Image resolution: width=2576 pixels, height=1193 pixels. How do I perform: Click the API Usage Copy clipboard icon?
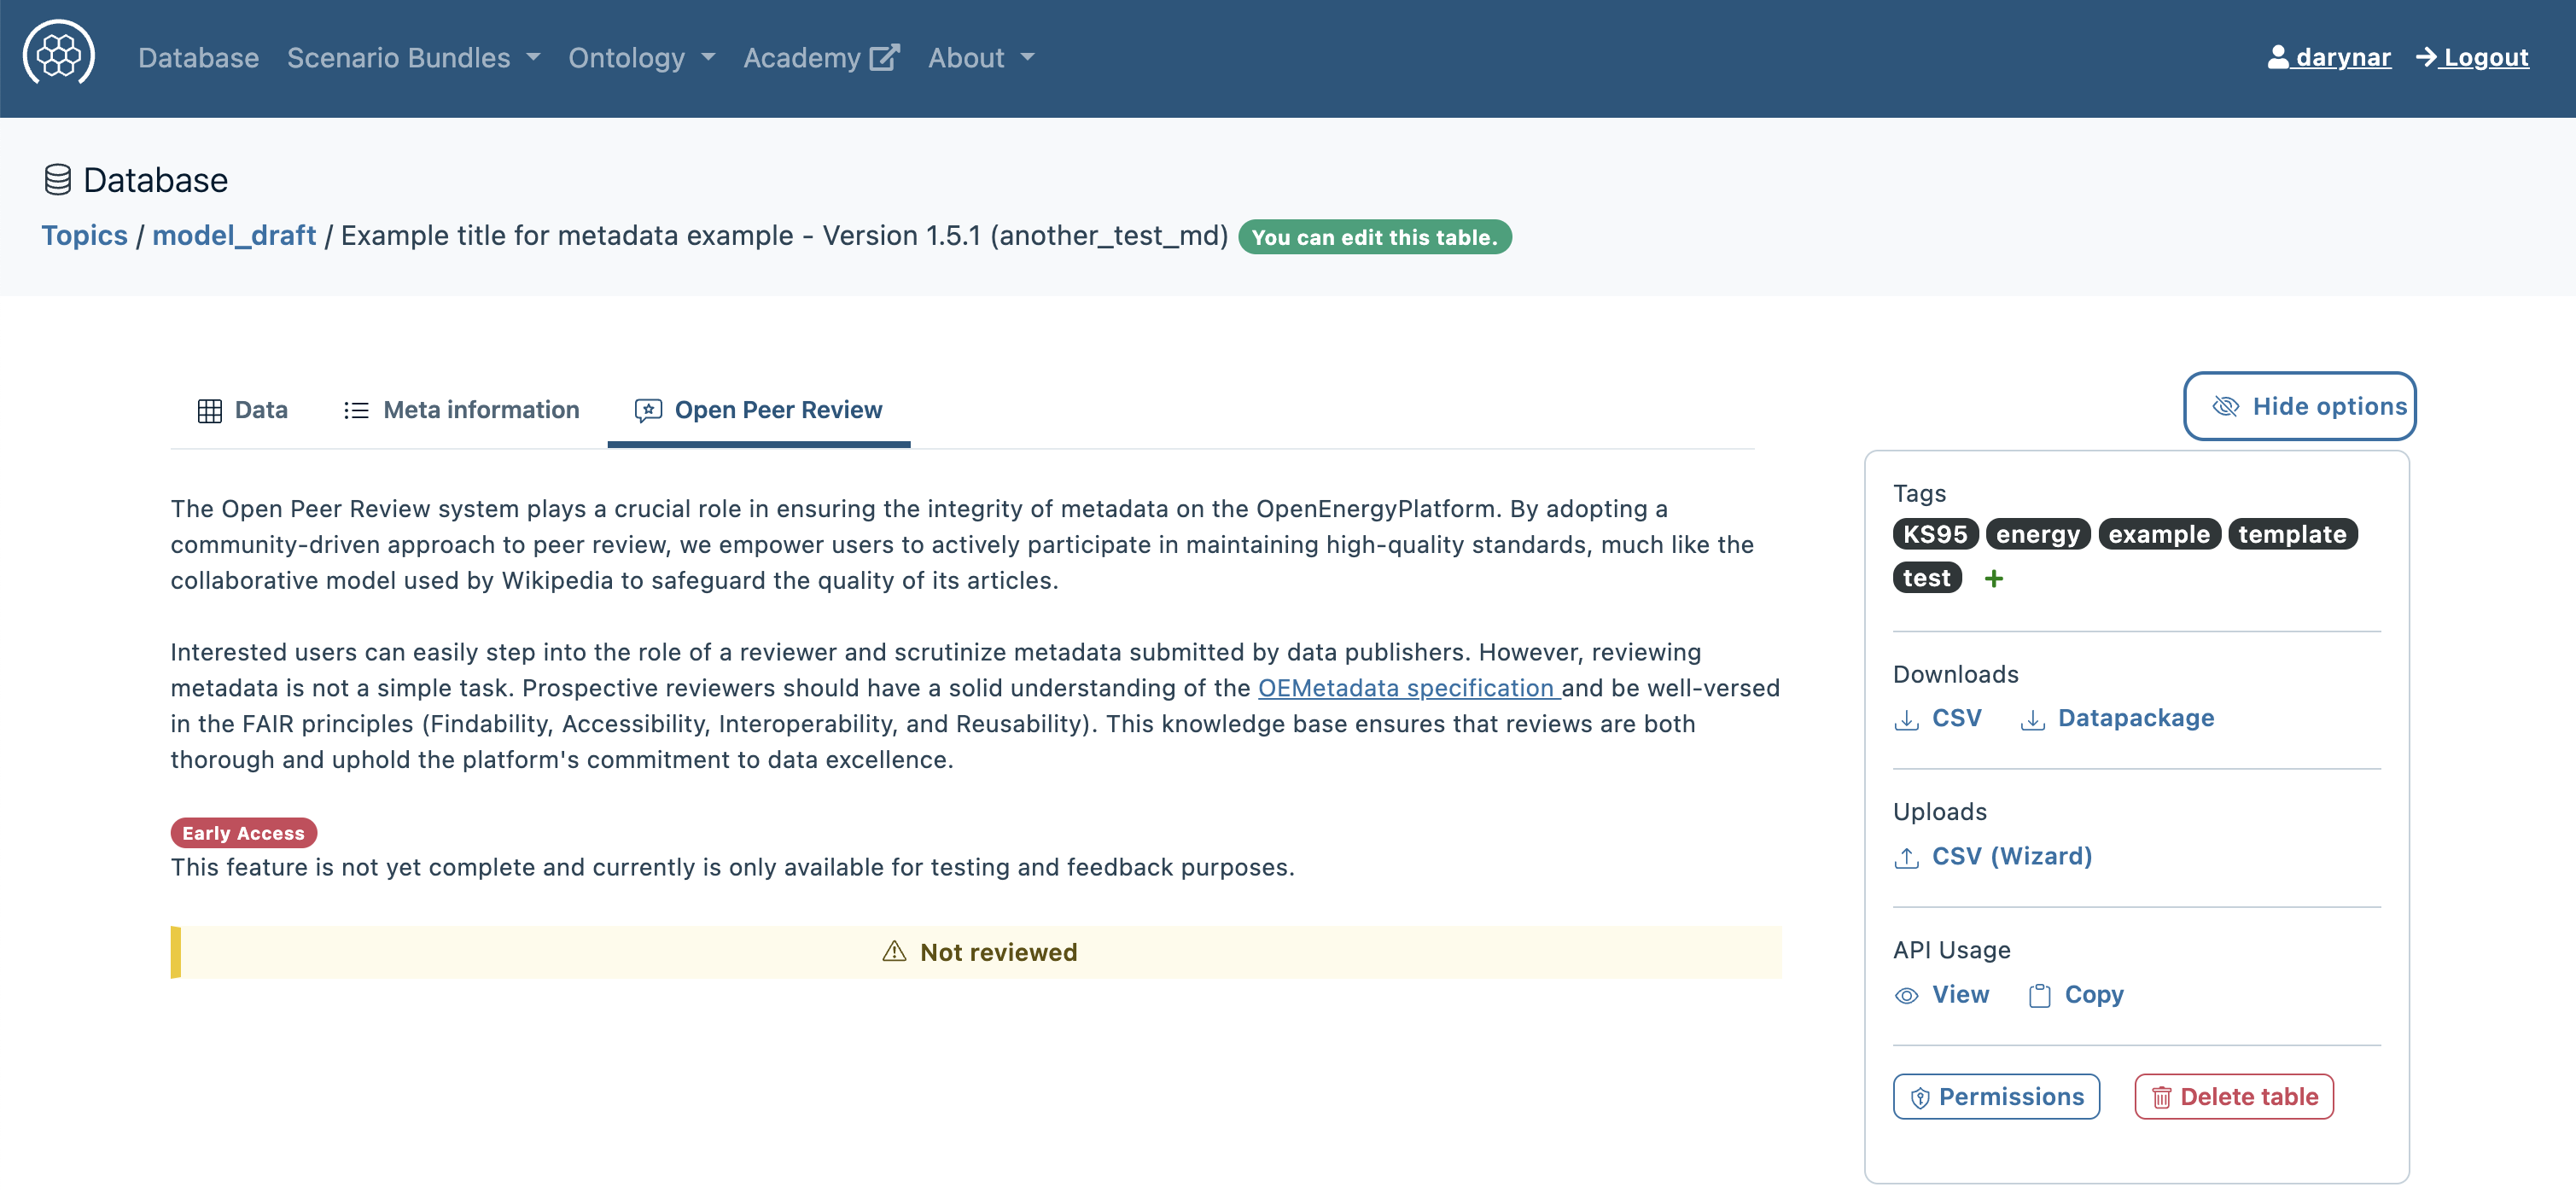click(x=2039, y=996)
